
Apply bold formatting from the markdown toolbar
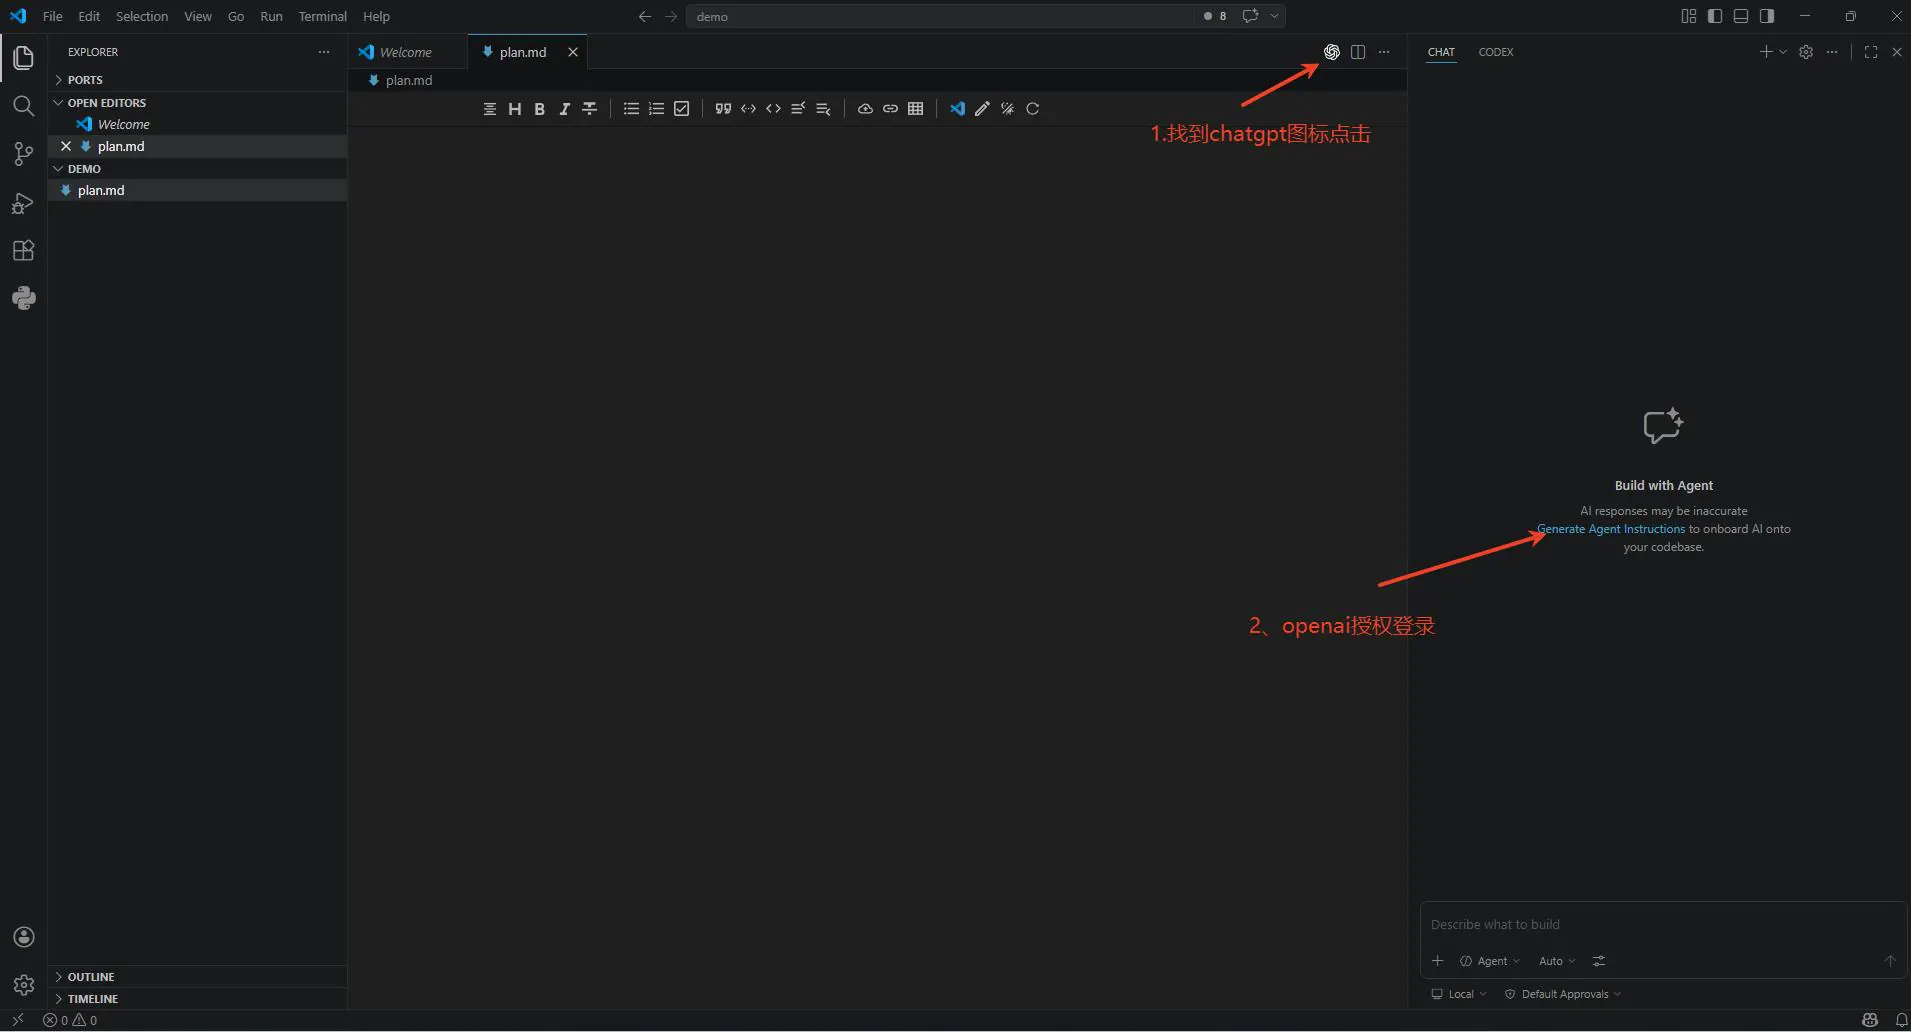click(x=539, y=109)
